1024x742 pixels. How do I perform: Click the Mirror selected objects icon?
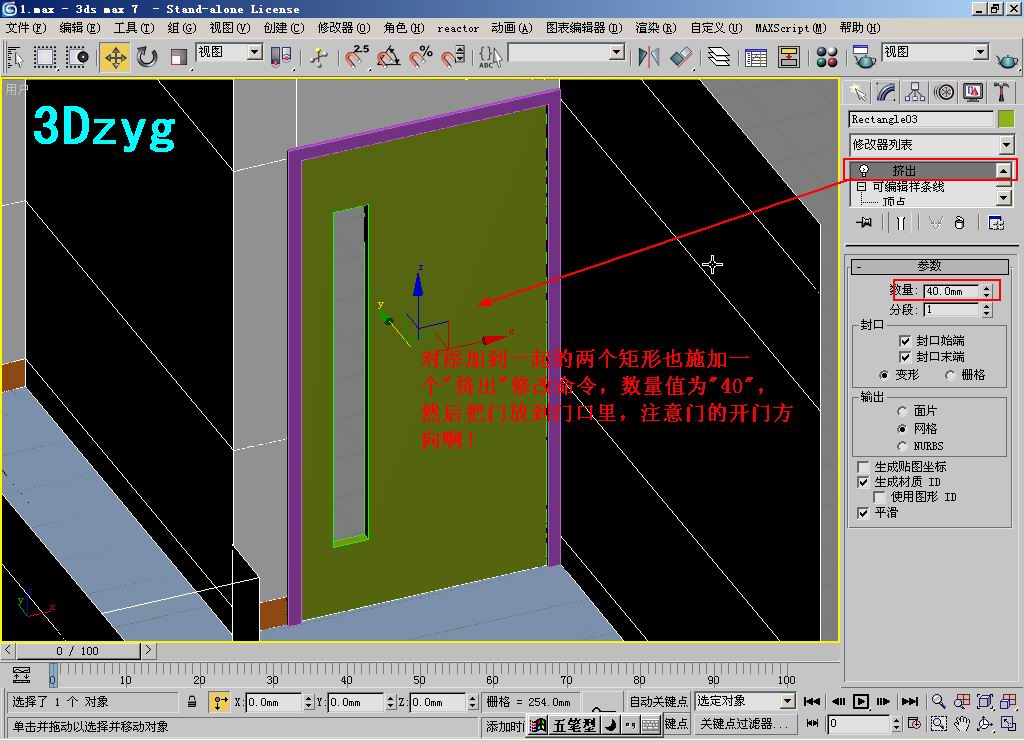point(648,57)
